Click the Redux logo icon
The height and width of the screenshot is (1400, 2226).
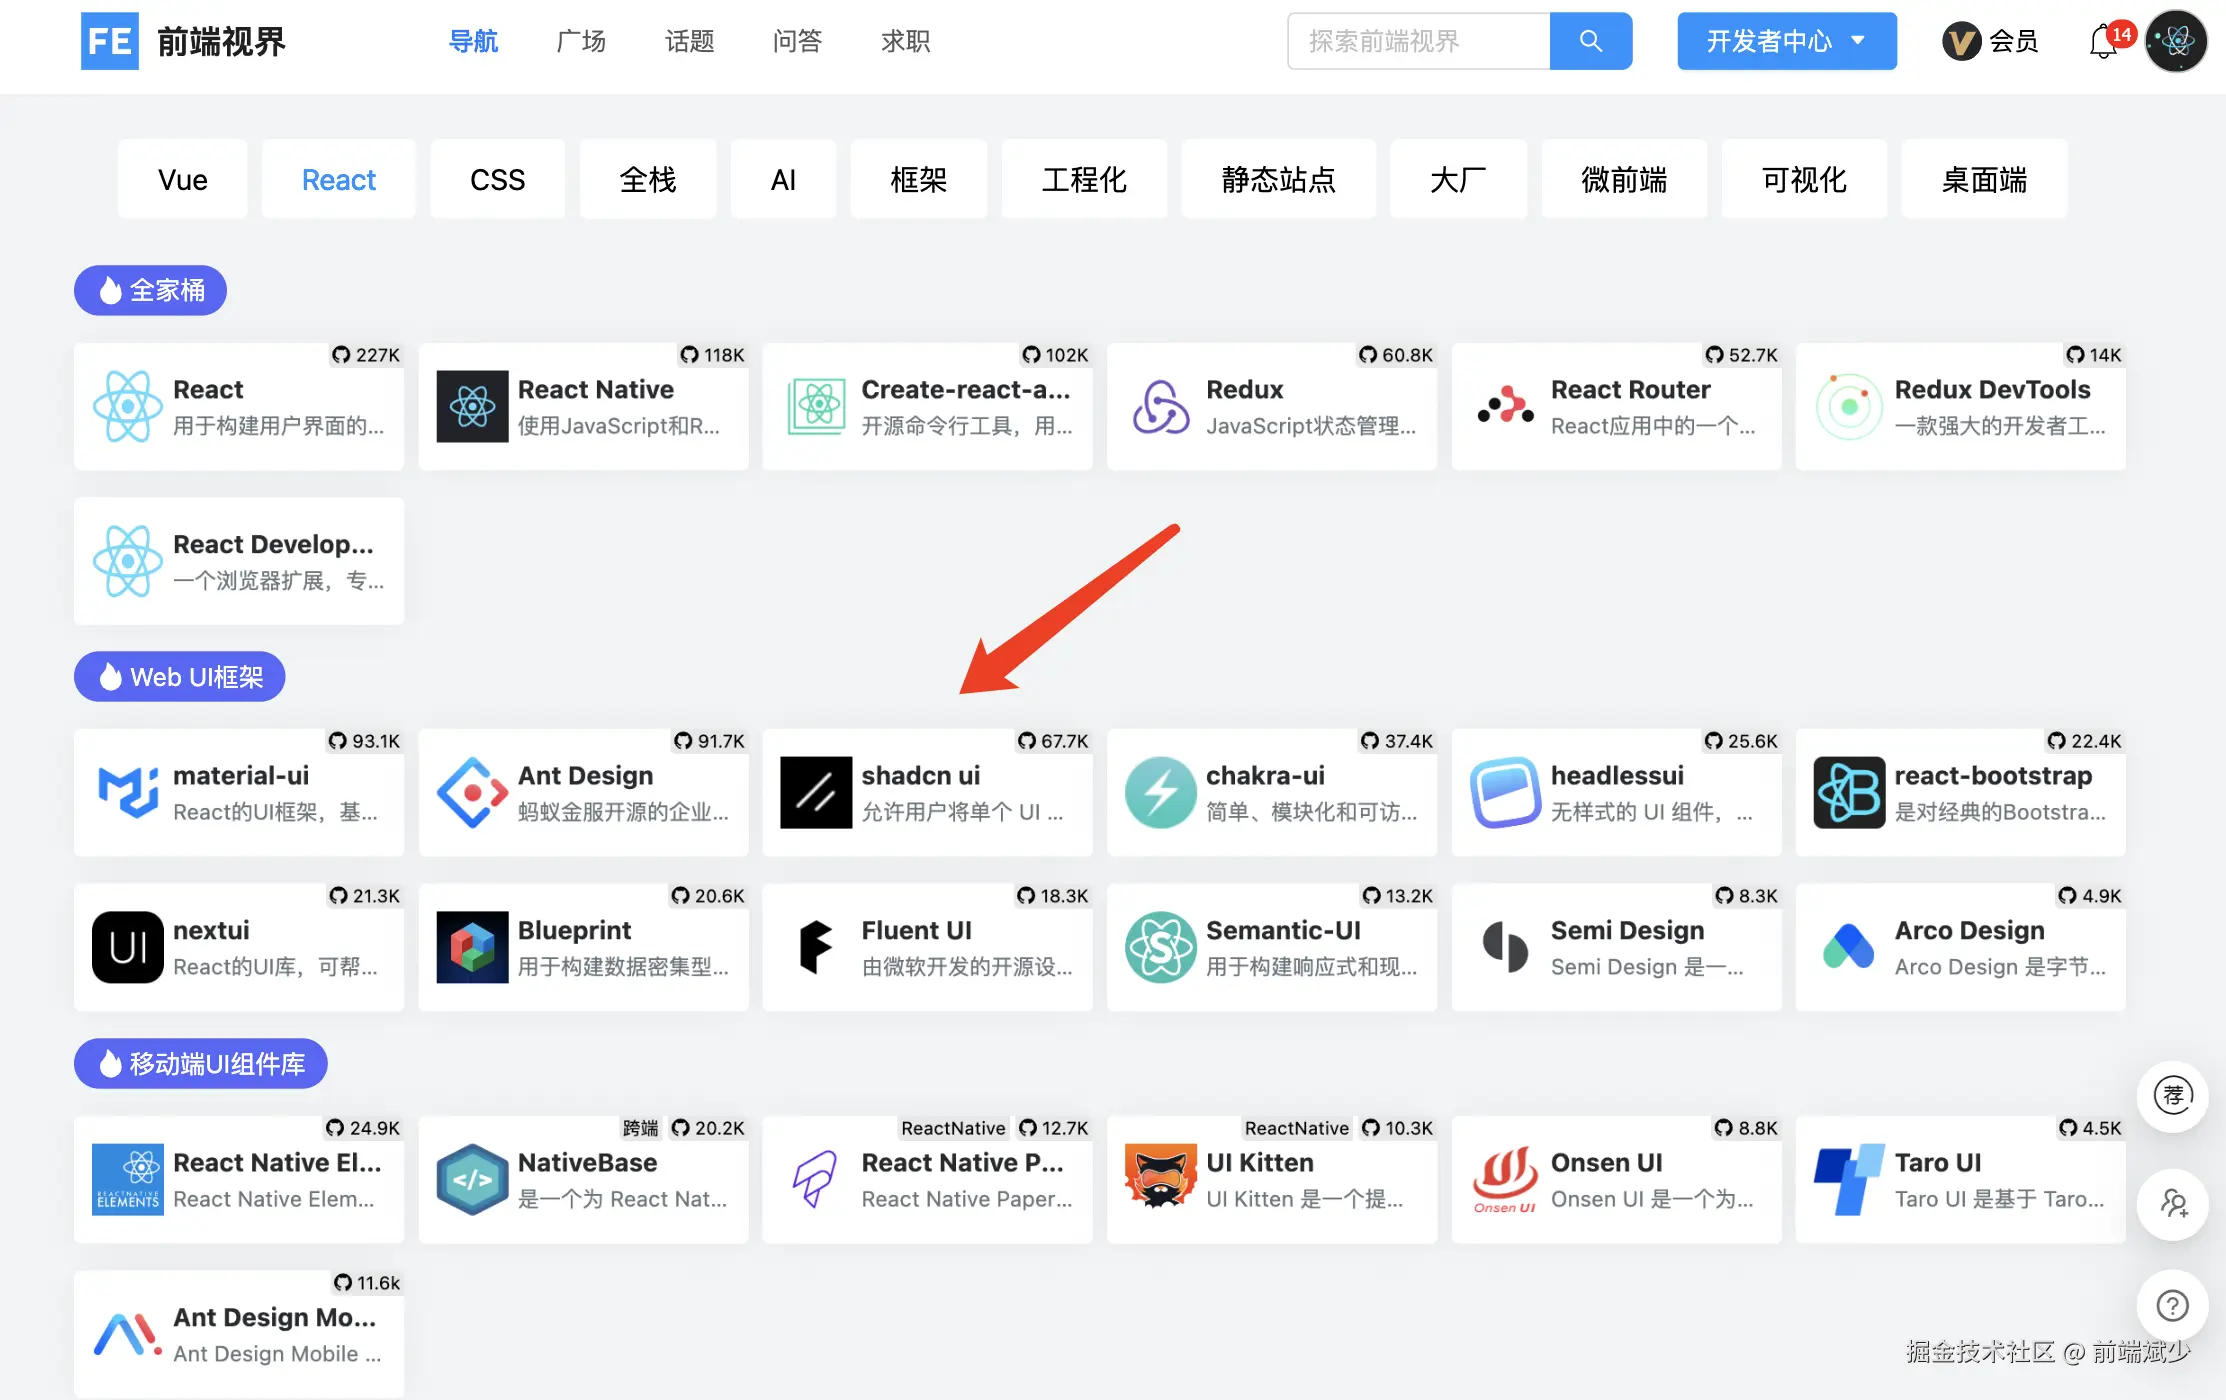coord(1160,406)
